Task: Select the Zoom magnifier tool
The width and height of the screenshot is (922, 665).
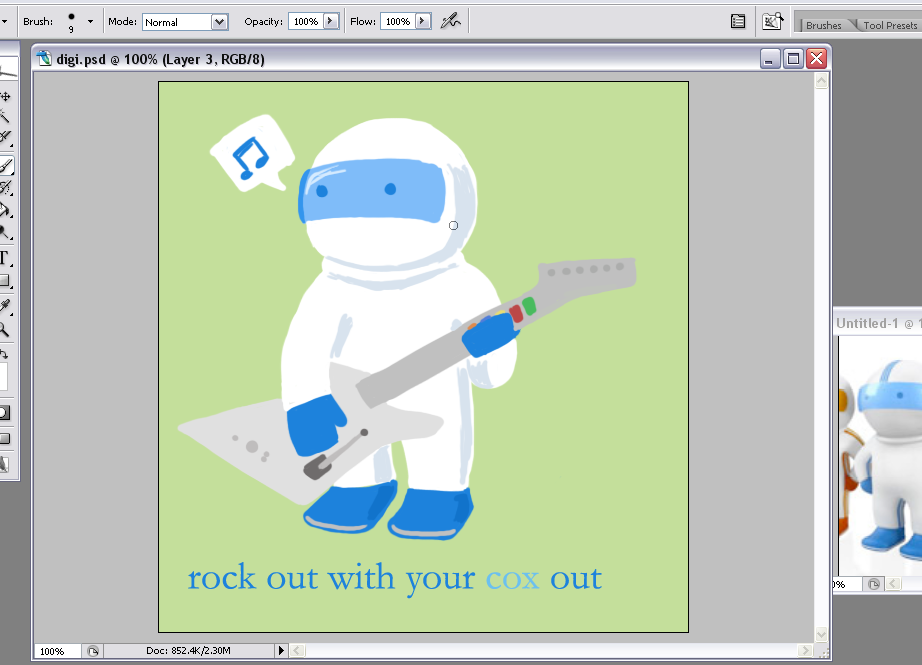Action: pos(5,329)
